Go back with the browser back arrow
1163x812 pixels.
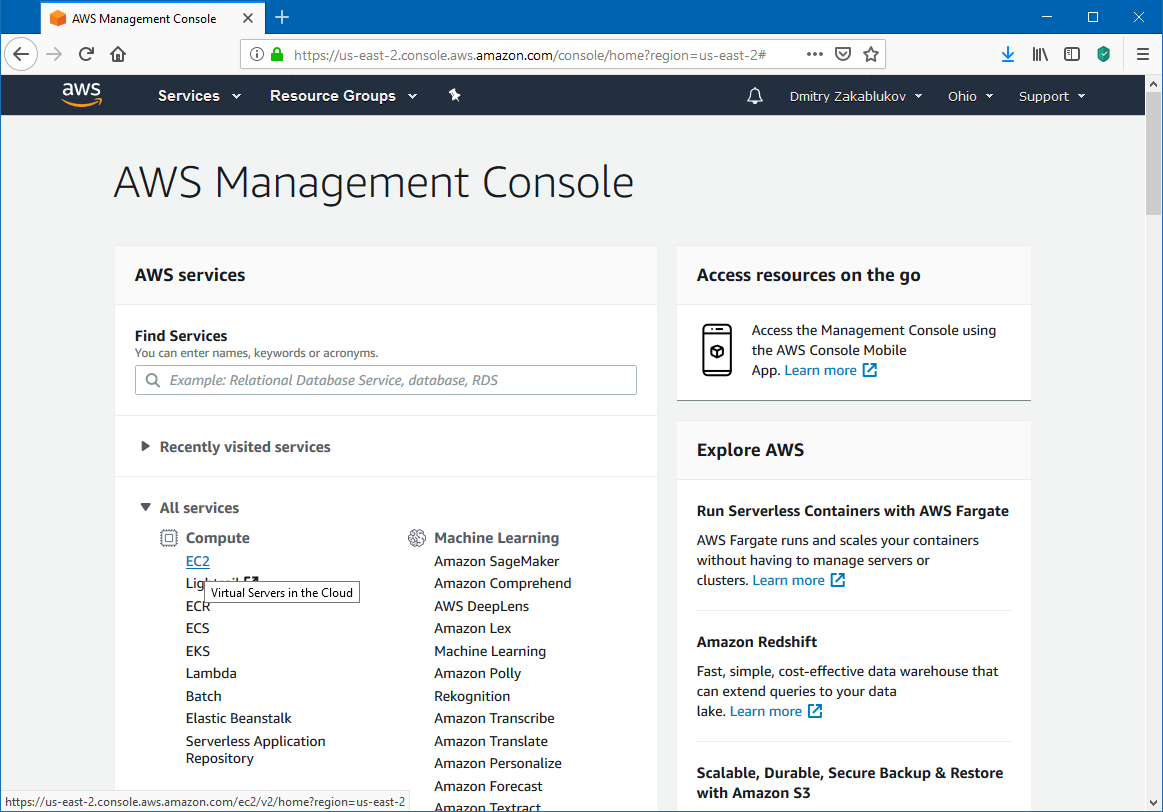pos(21,54)
